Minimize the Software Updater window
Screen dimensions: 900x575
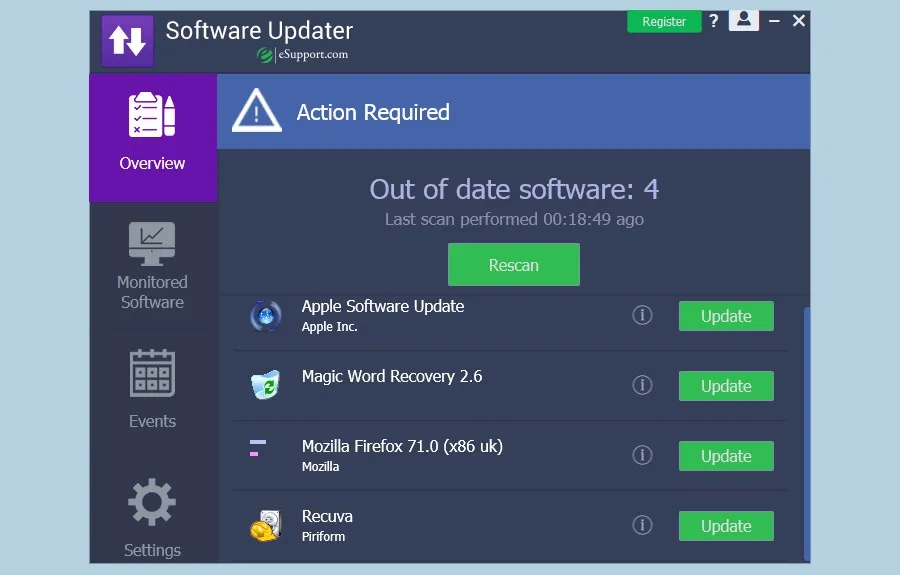pyautogui.click(x=774, y=21)
